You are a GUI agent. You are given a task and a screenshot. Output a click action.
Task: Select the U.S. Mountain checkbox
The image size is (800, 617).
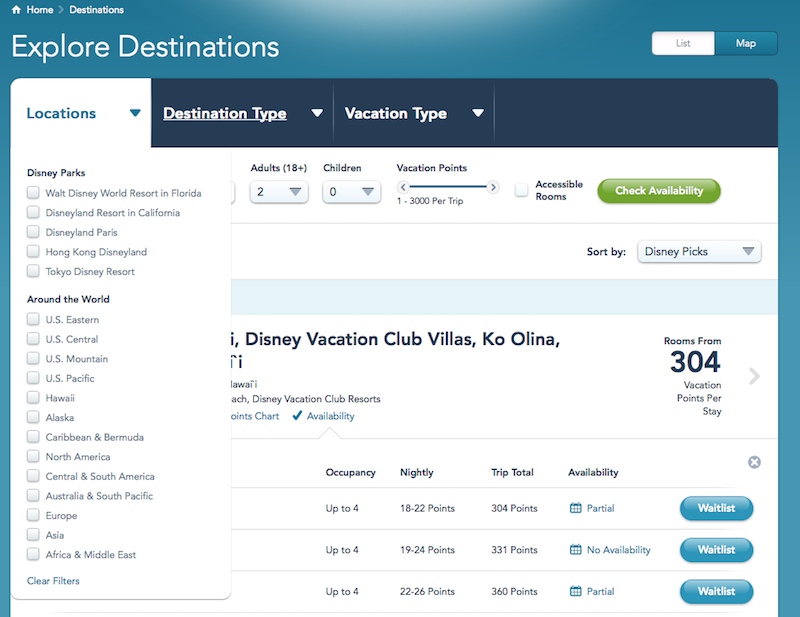(x=33, y=358)
